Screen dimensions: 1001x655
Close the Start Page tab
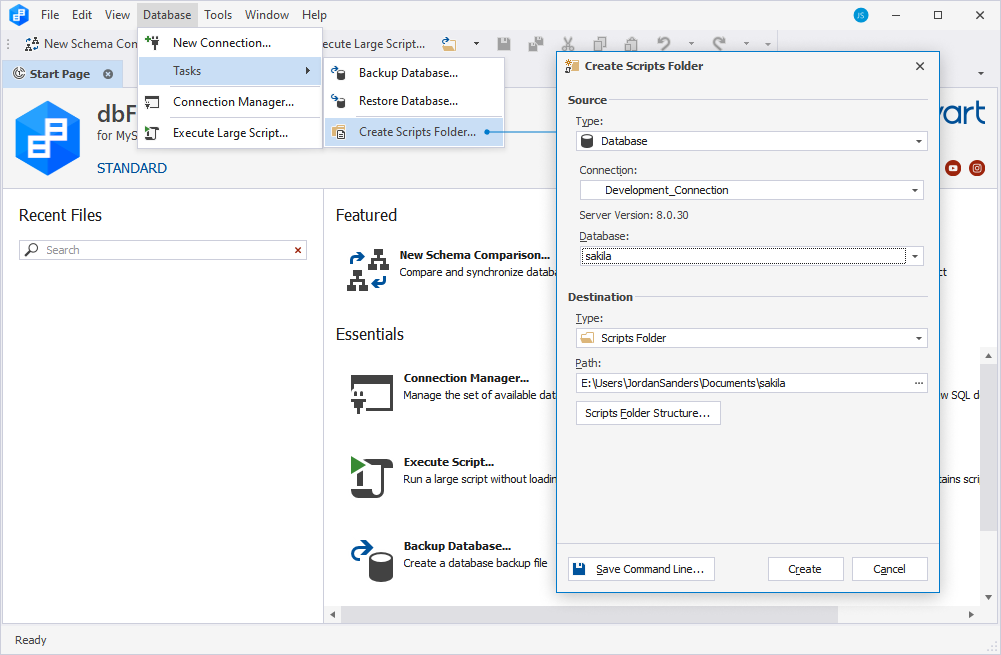tap(108, 74)
